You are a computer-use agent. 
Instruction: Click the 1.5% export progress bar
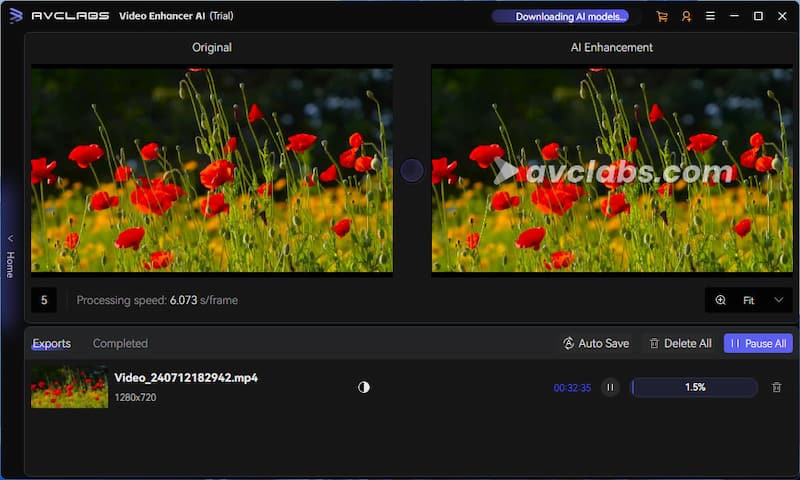click(x=694, y=388)
